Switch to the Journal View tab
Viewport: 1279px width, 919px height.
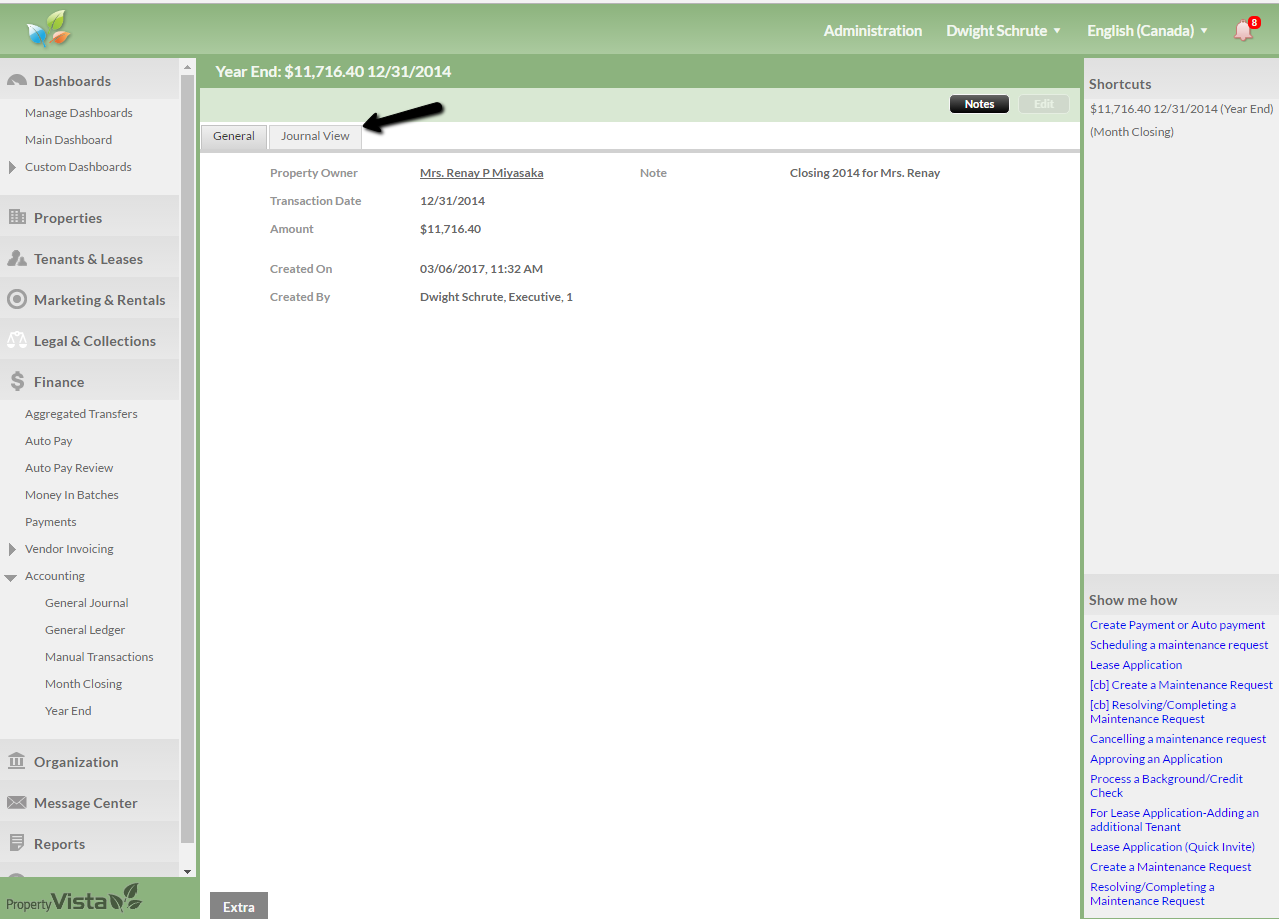coord(315,136)
